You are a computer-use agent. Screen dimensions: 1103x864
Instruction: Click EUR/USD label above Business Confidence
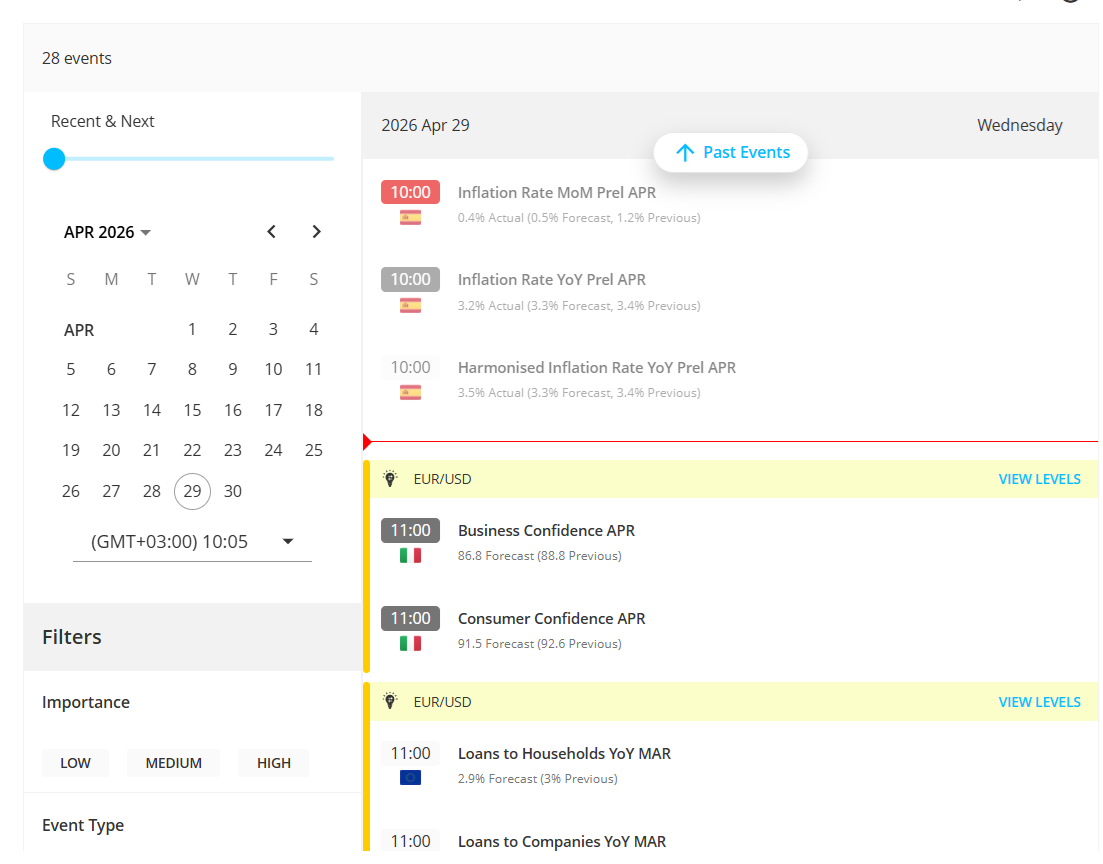click(442, 479)
